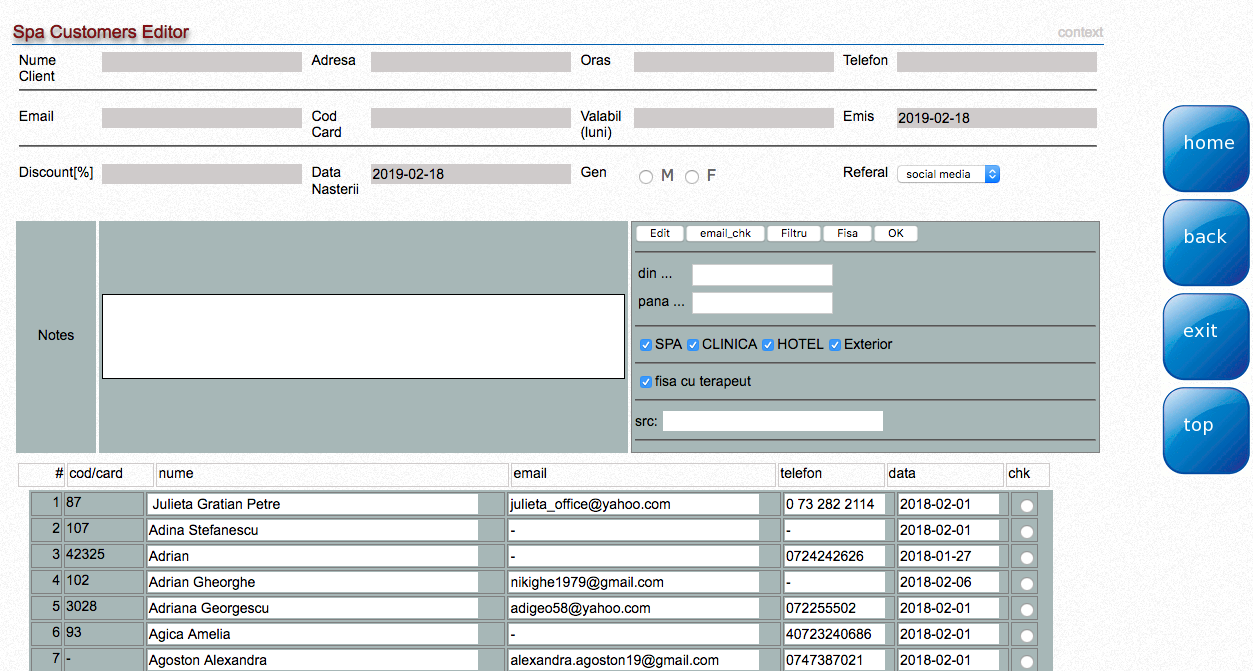The width and height of the screenshot is (1253, 671).
Task: Click the blue top navigation button
Action: (x=1207, y=430)
